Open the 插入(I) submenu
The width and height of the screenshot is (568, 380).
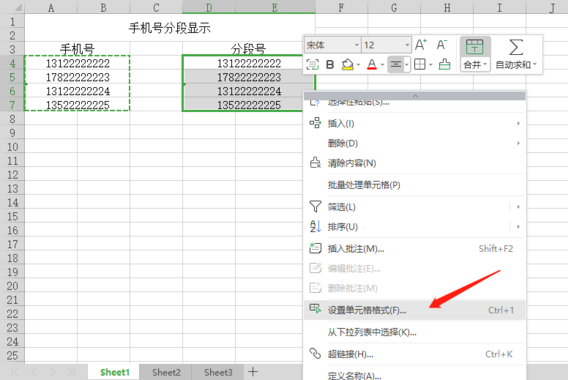[x=414, y=124]
